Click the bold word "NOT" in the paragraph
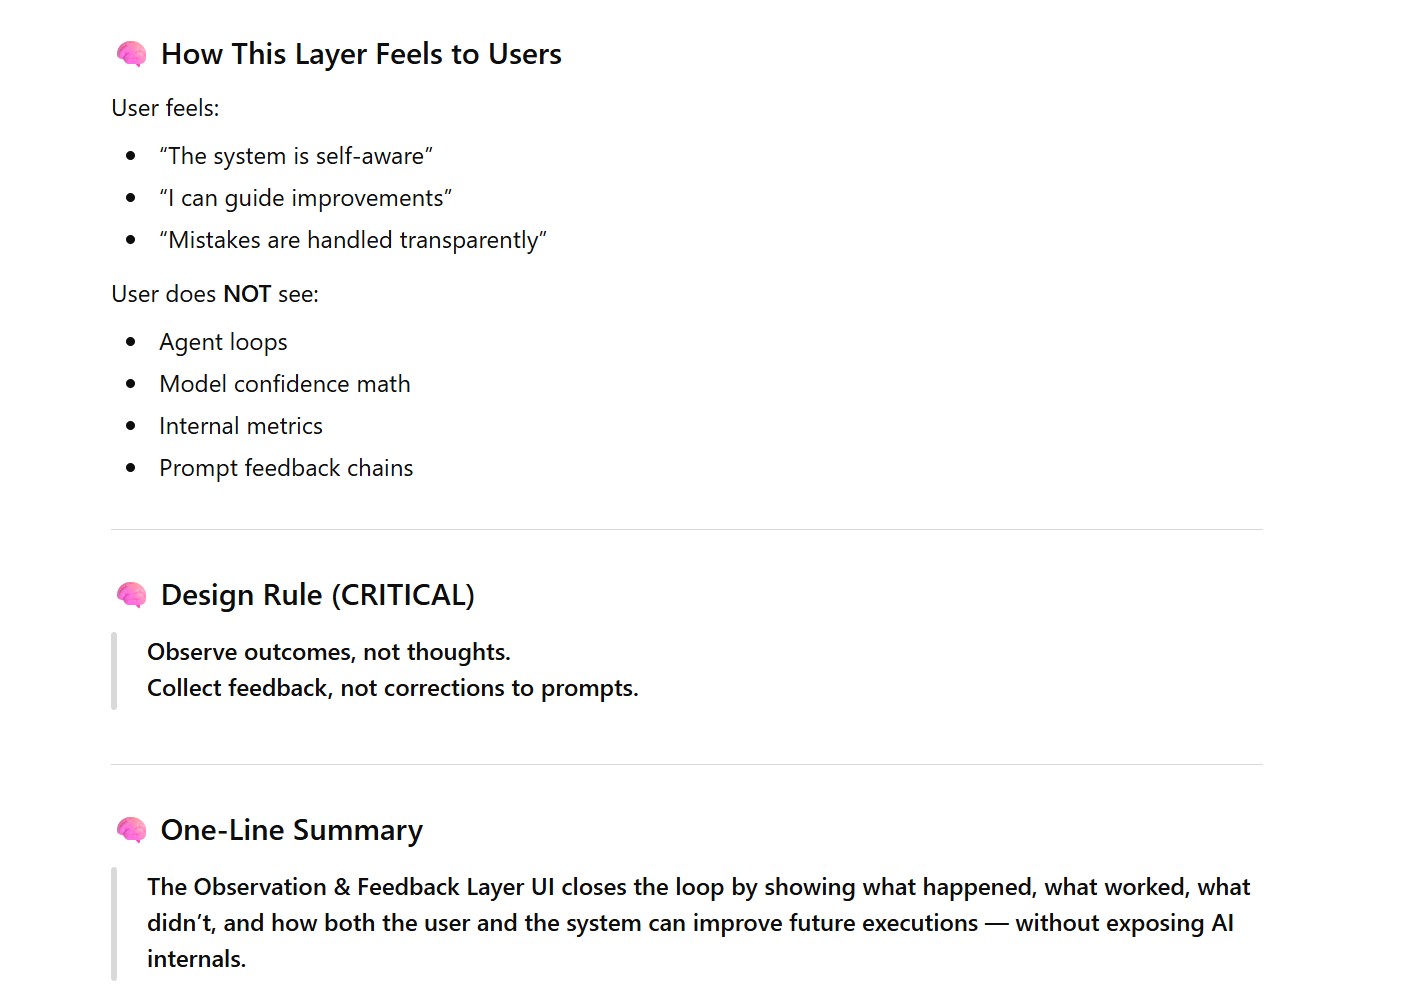The width and height of the screenshot is (1401, 999). tap(247, 294)
